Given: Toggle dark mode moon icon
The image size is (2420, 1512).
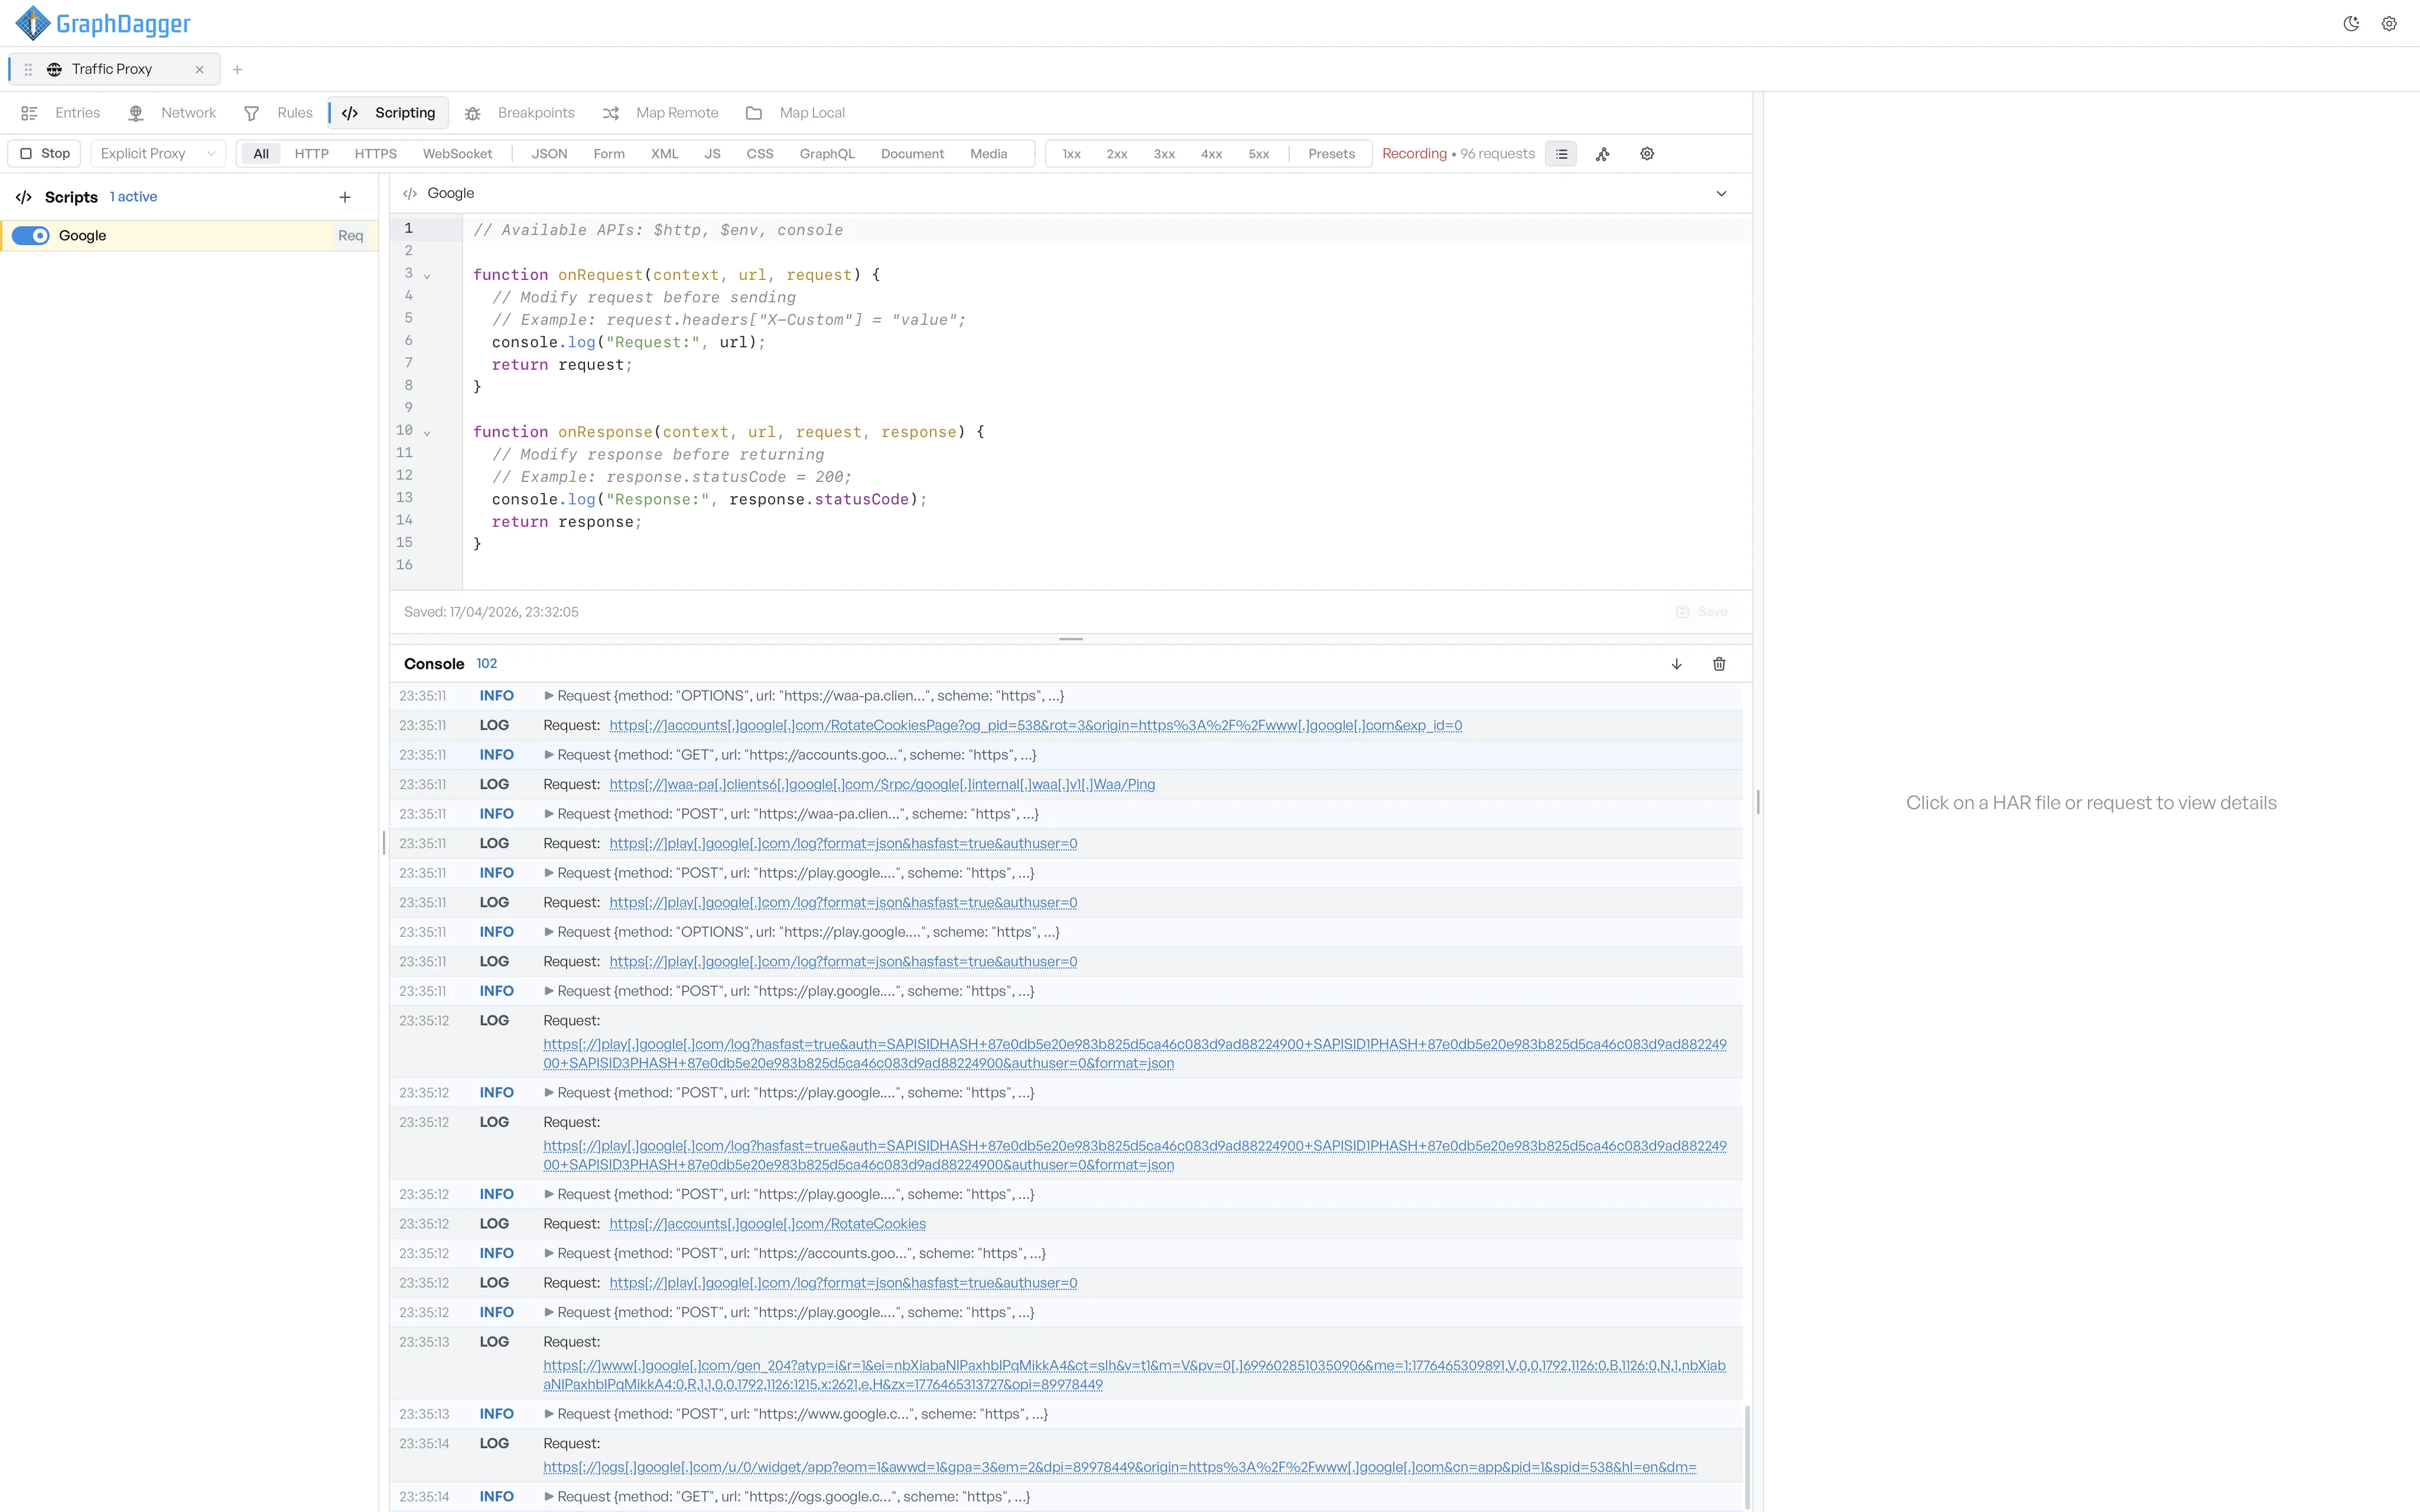Looking at the screenshot, I should click(2351, 24).
